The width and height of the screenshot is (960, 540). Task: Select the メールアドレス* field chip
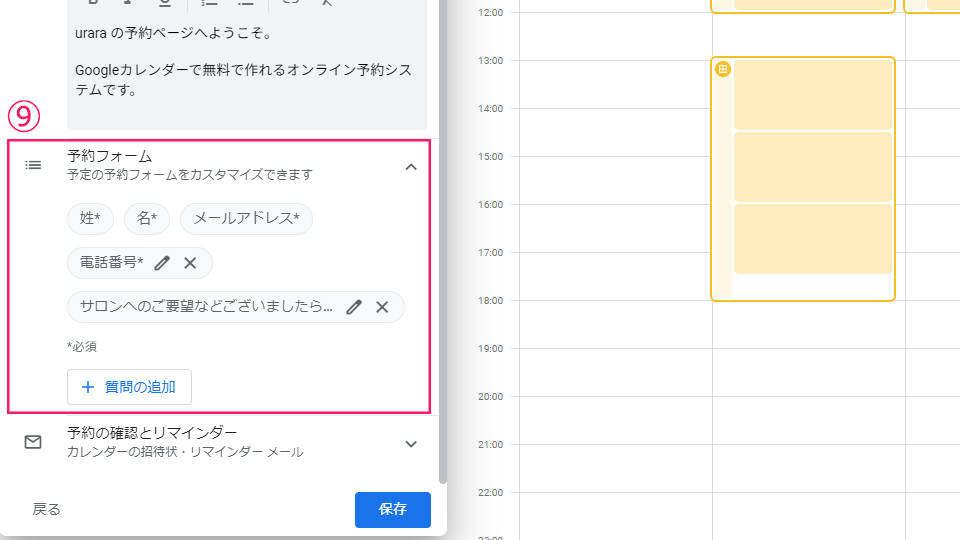[x=246, y=219]
